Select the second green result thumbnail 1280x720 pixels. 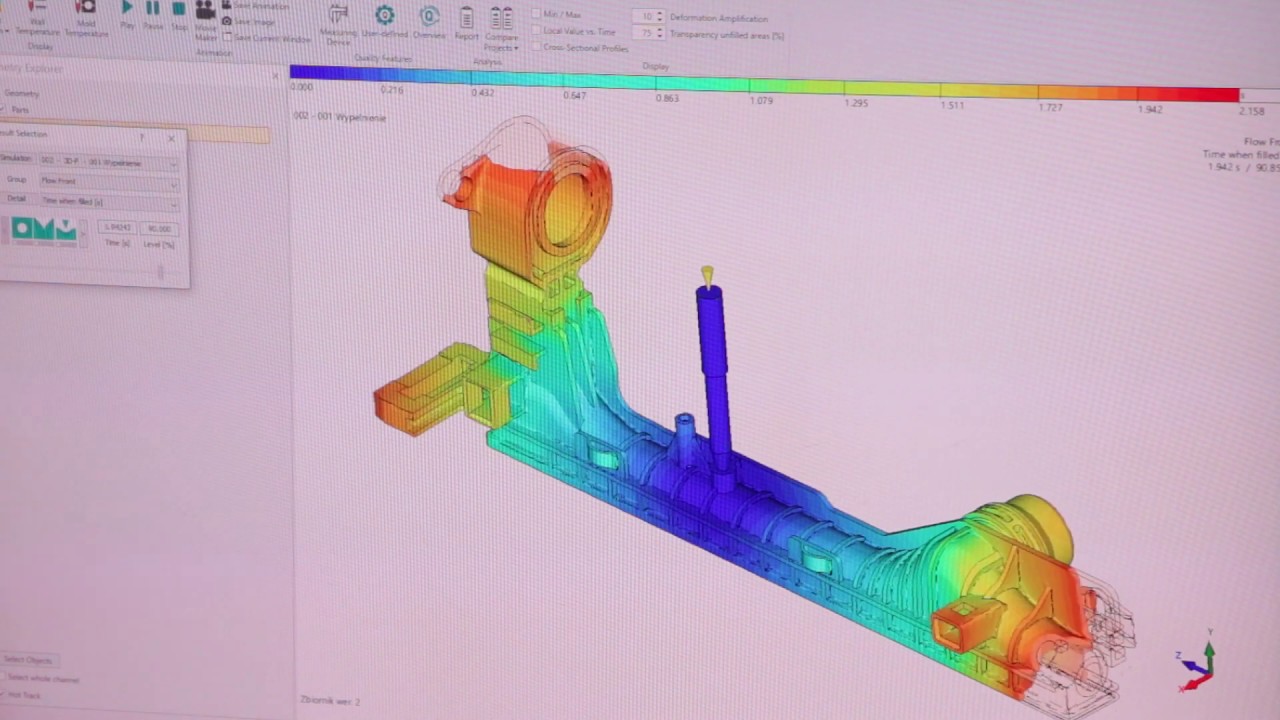pos(44,230)
